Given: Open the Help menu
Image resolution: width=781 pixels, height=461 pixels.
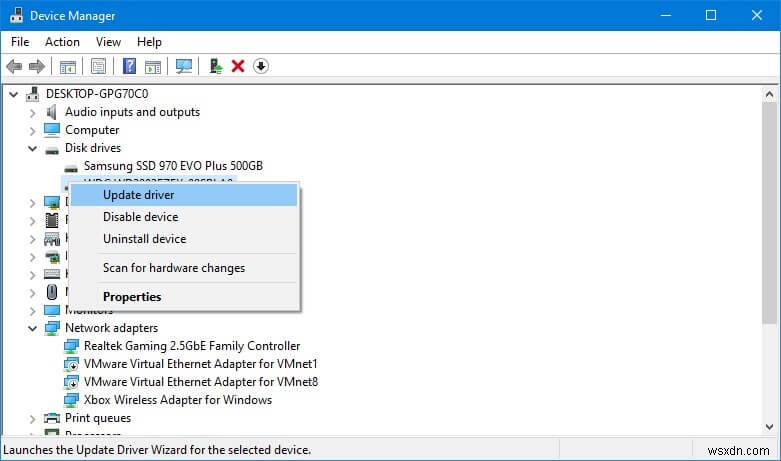Looking at the screenshot, I should pyautogui.click(x=149, y=42).
